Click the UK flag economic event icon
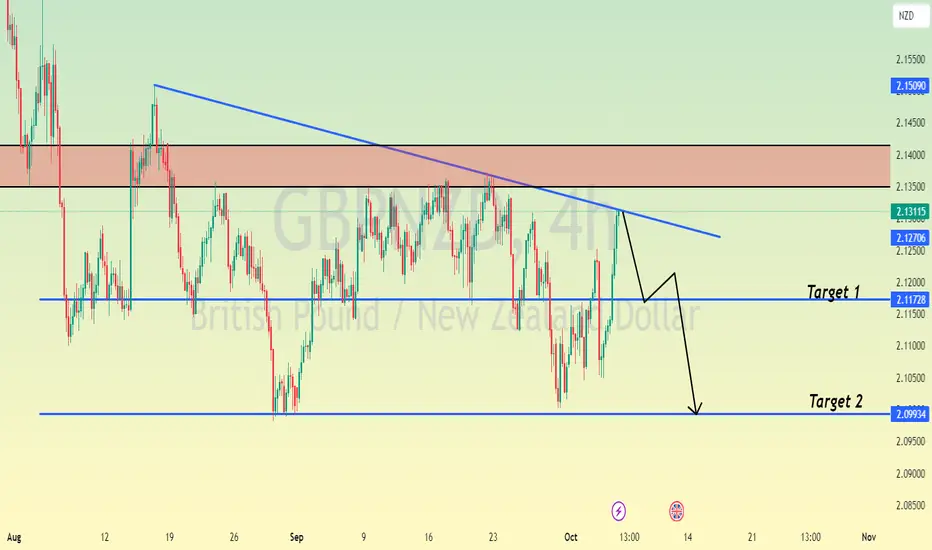 tap(676, 511)
